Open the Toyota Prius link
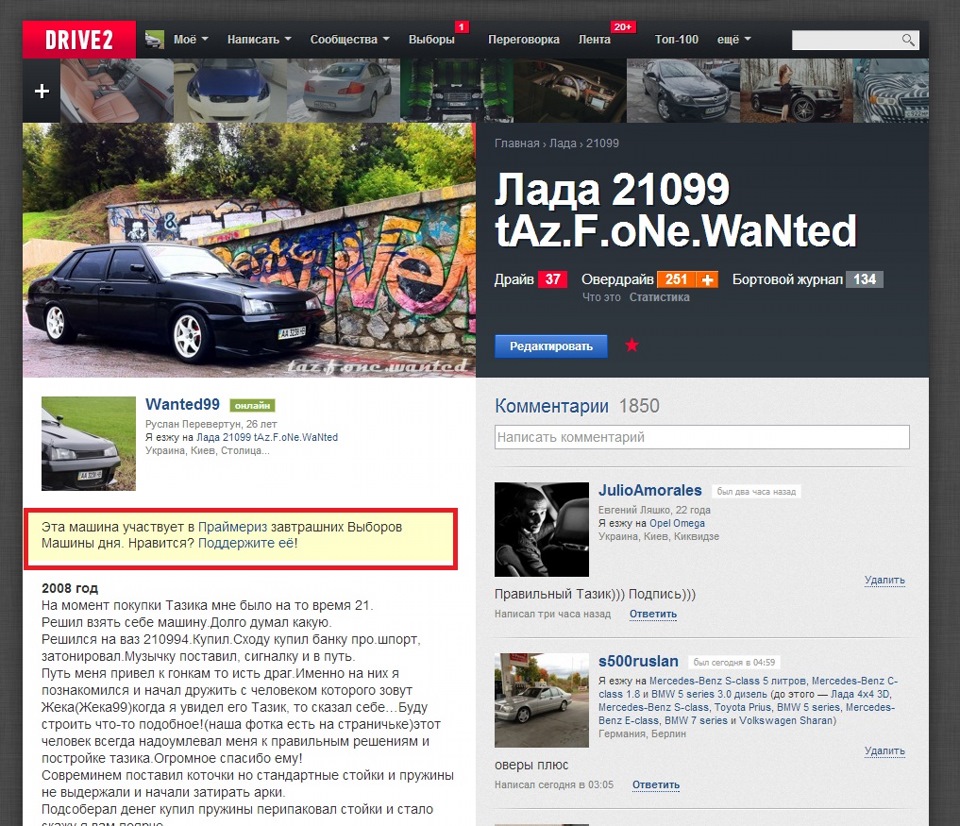The height and width of the screenshot is (826, 960). coord(743,707)
